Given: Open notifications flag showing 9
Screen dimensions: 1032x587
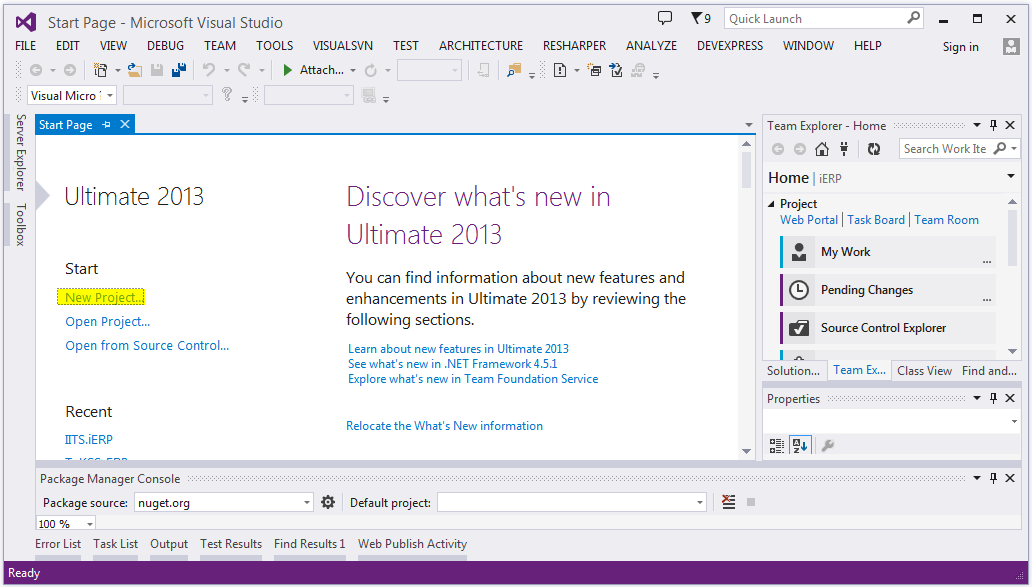Looking at the screenshot, I should point(701,18).
